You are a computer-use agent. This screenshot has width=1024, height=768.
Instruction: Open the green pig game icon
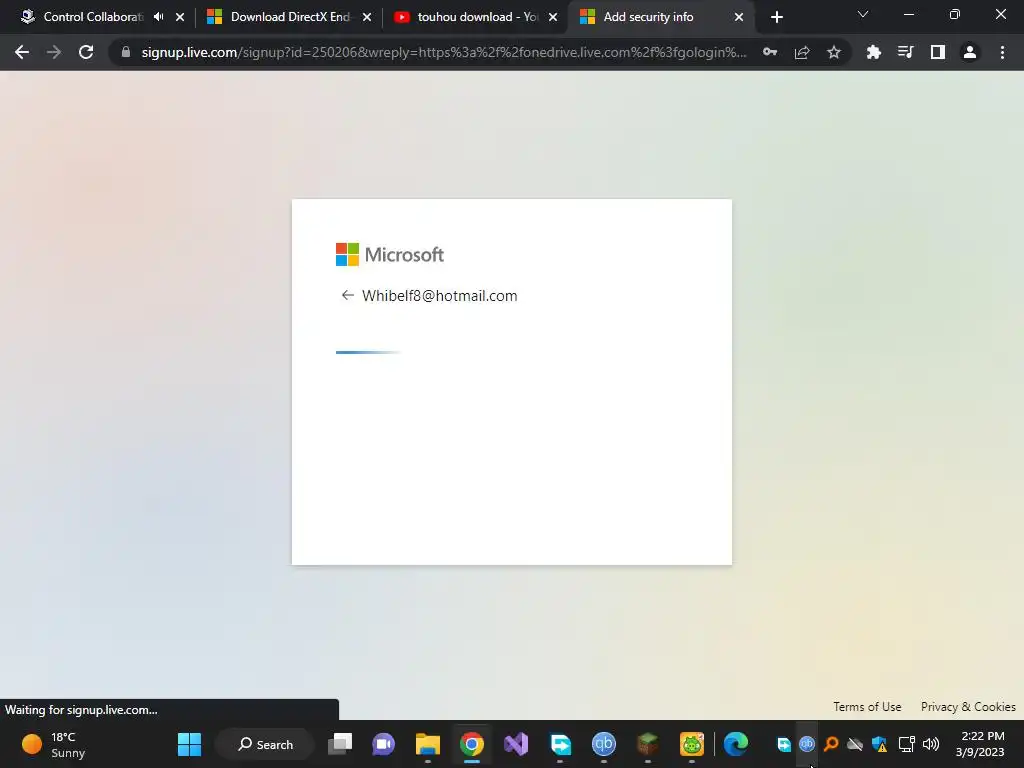pos(692,744)
